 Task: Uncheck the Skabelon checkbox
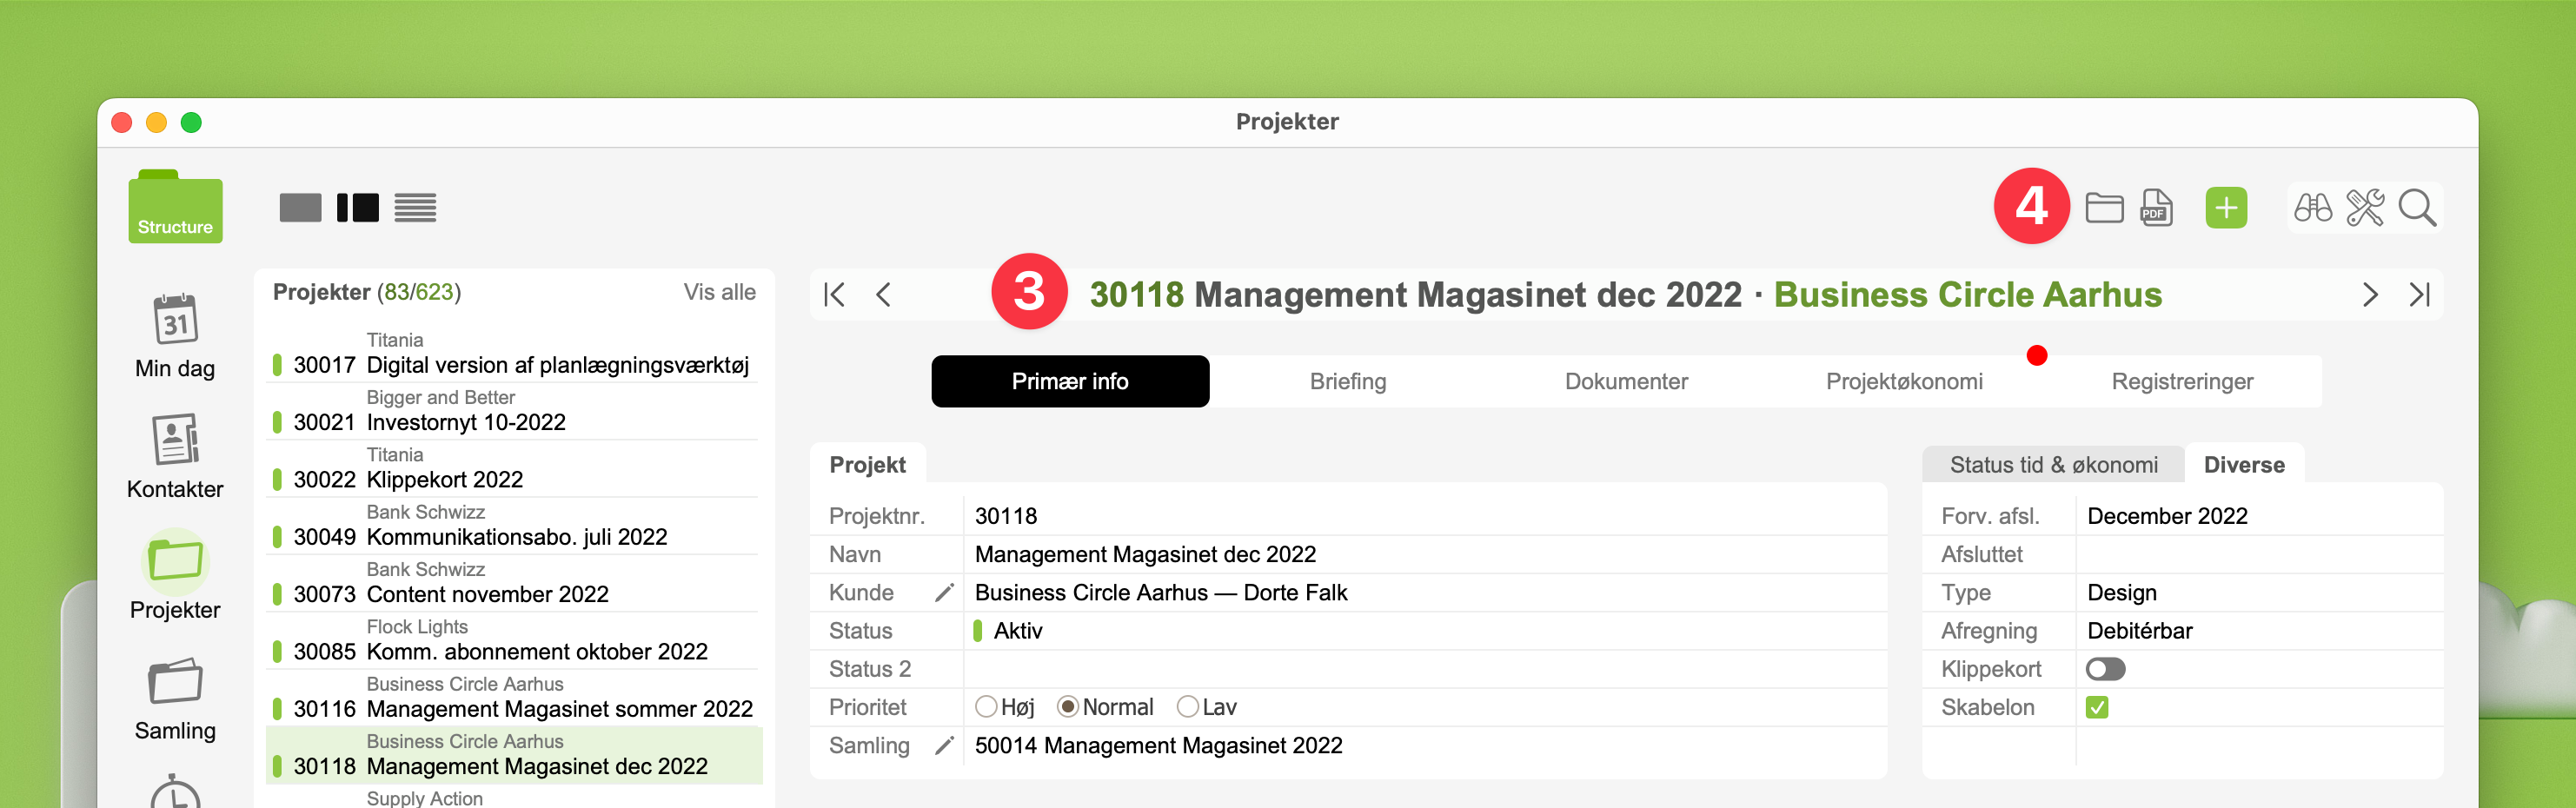pyautogui.click(x=2097, y=707)
